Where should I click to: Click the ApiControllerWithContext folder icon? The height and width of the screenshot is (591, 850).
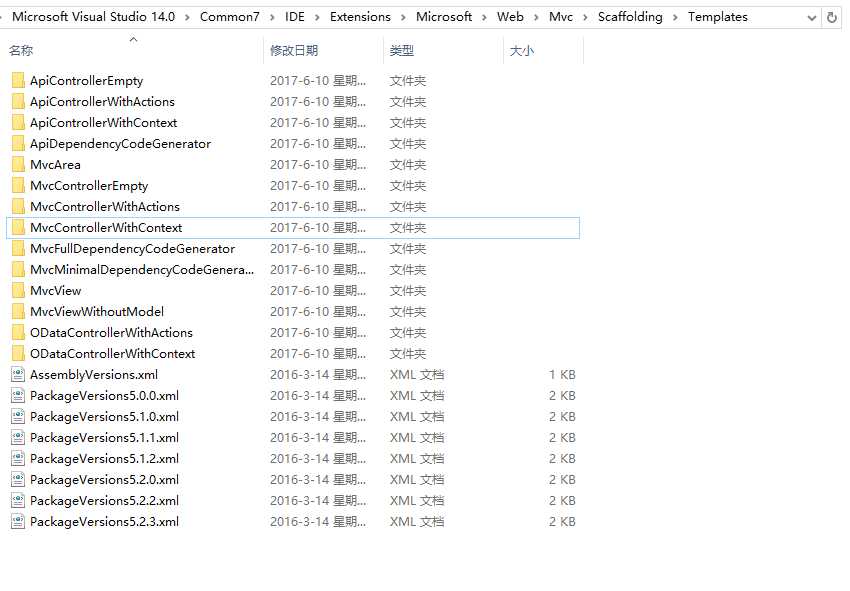click(x=18, y=123)
